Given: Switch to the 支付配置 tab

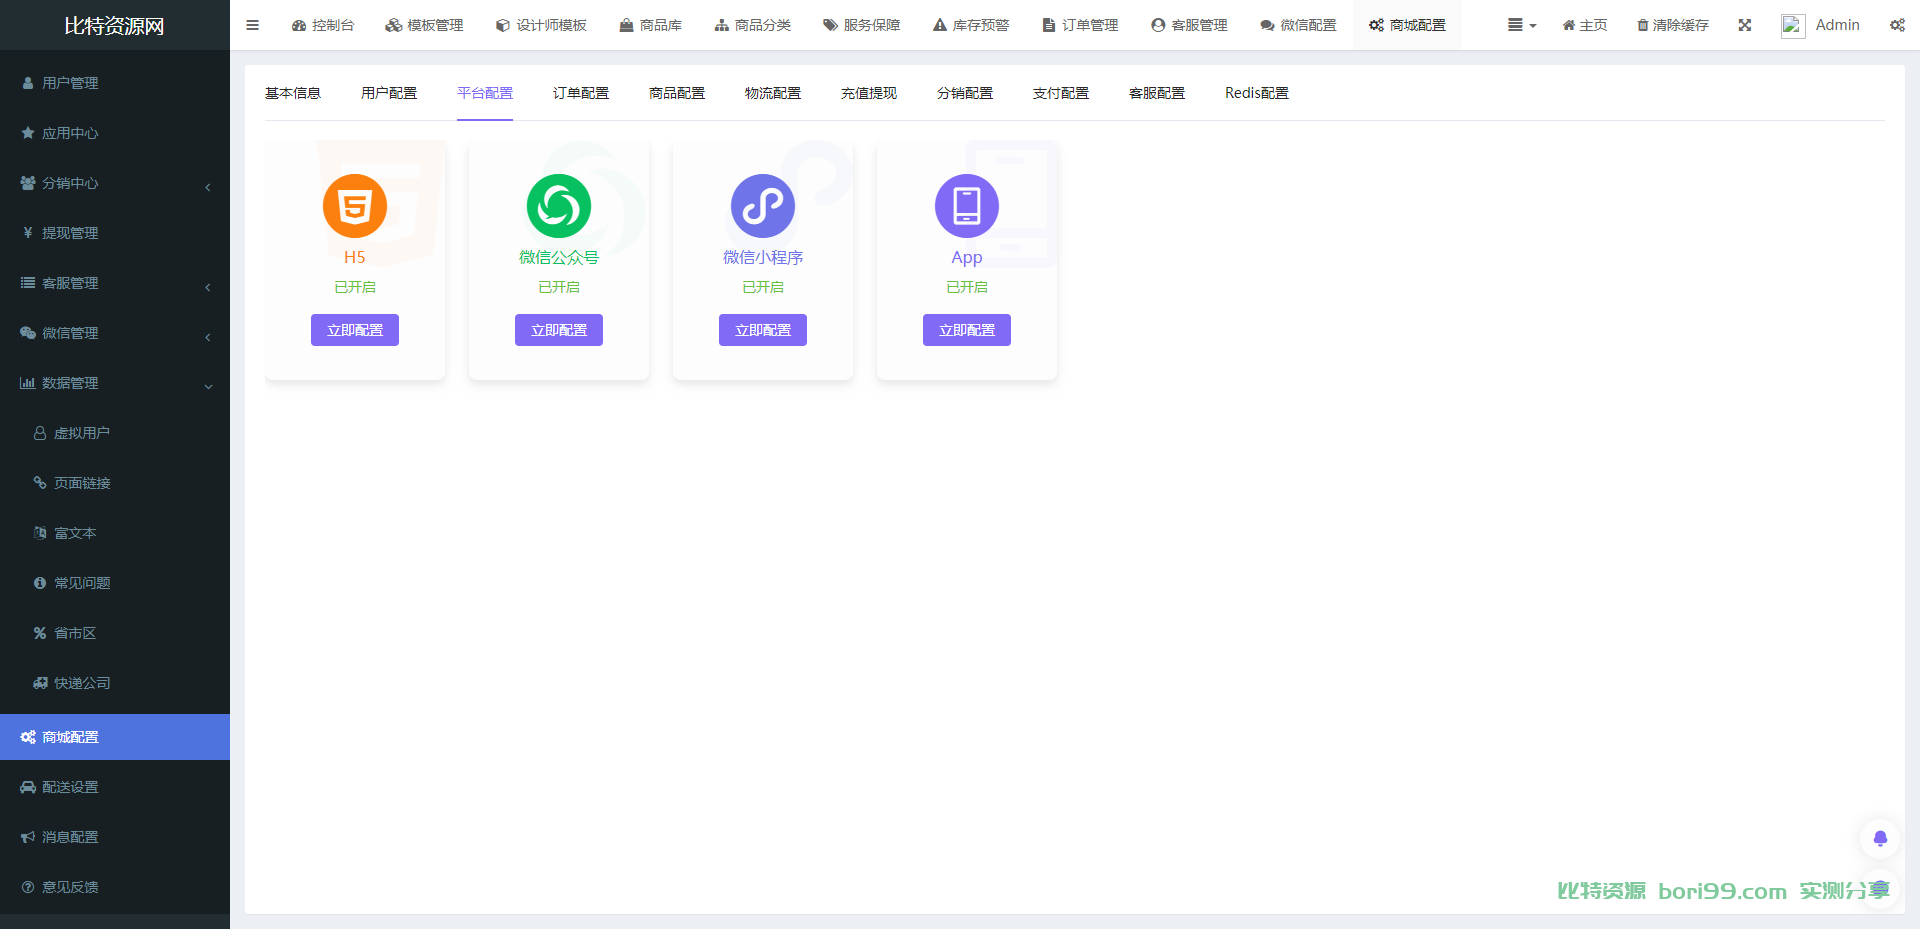Looking at the screenshot, I should pyautogui.click(x=1061, y=93).
